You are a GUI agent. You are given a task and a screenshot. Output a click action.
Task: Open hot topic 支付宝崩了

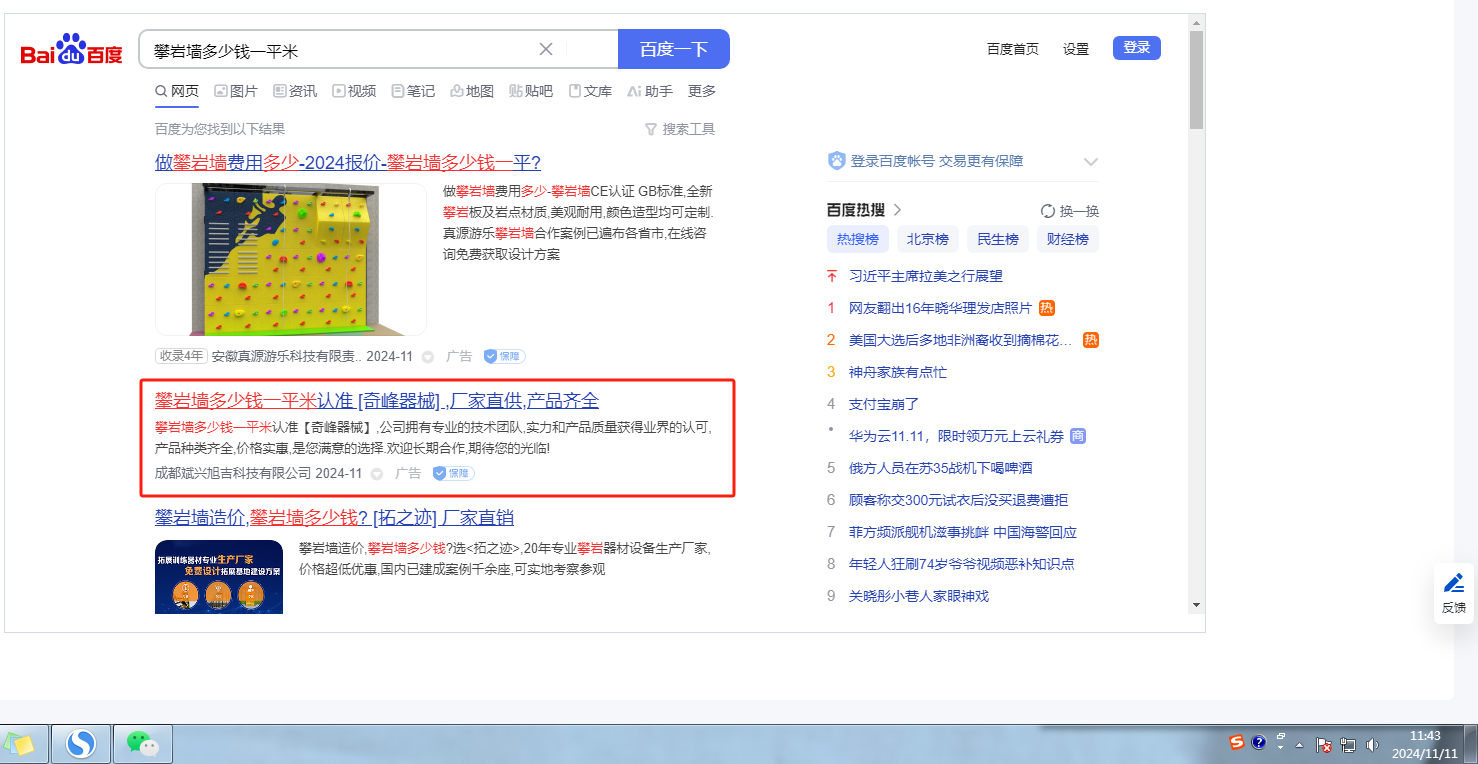[884, 404]
